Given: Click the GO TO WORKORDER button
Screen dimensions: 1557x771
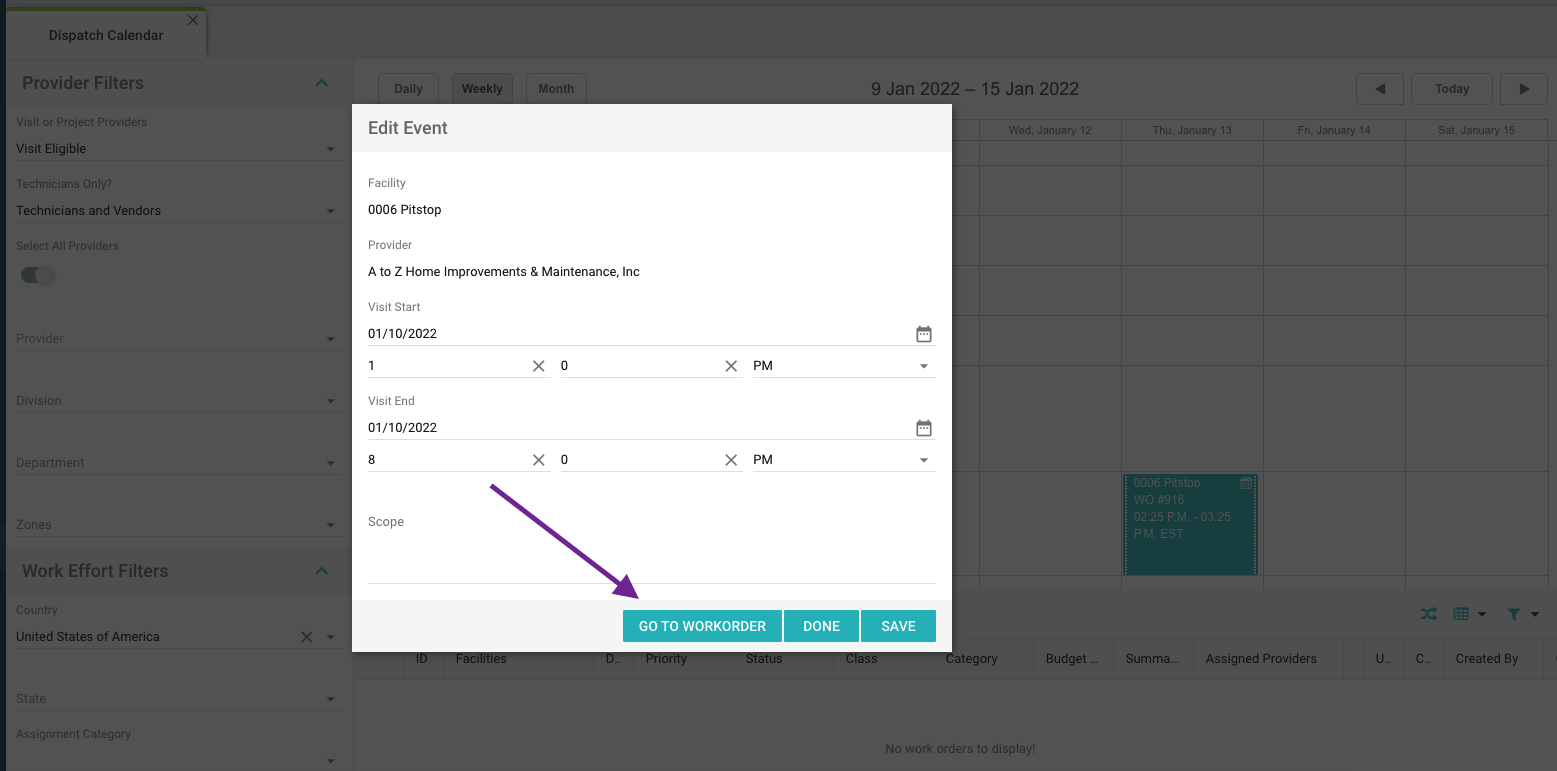Looking at the screenshot, I should click(x=702, y=626).
